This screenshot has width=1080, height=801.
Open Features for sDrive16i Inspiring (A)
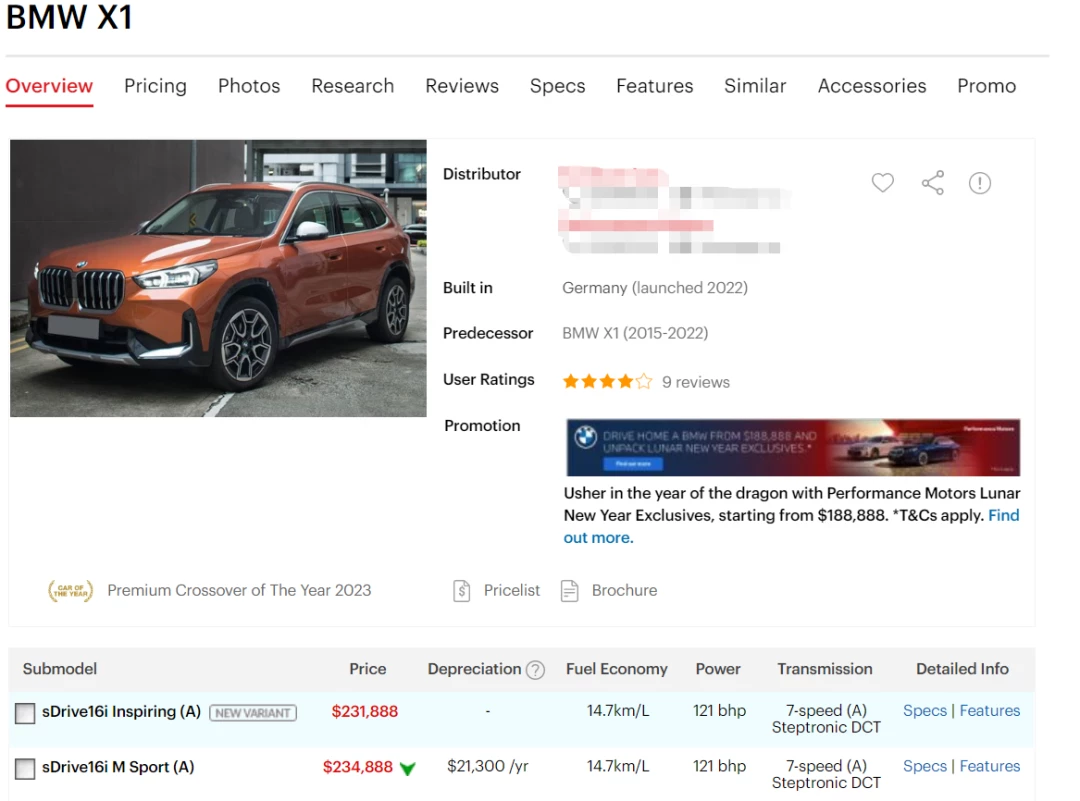(x=990, y=711)
